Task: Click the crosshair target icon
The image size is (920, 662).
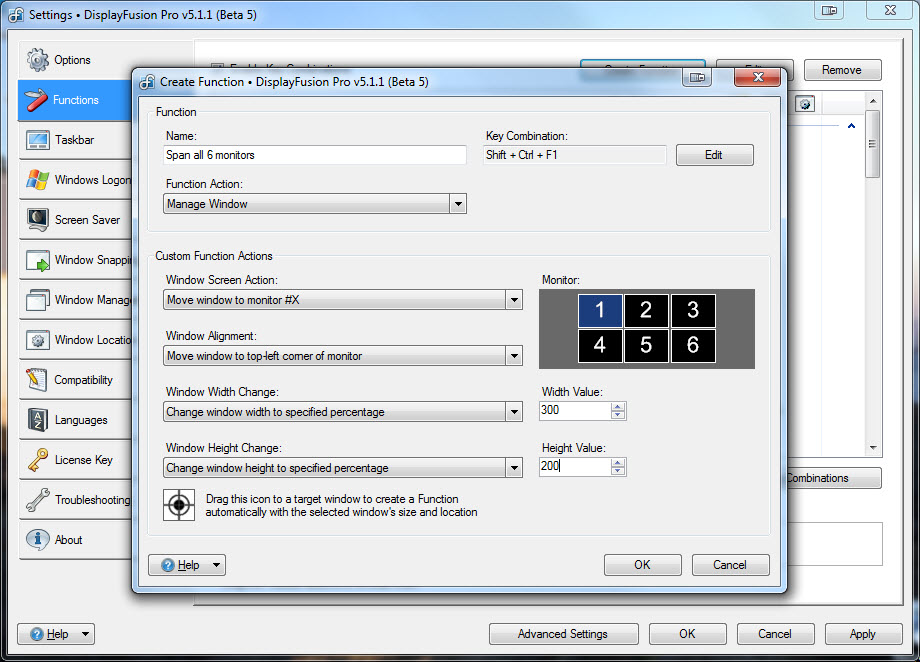Action: [179, 505]
